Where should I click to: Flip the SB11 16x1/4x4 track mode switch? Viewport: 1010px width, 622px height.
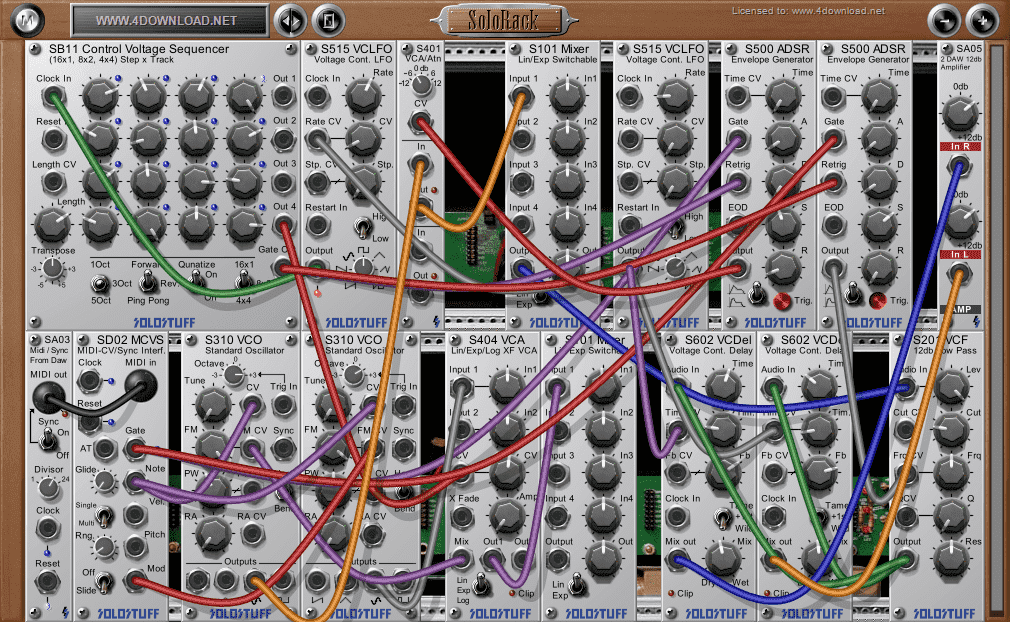pos(243,279)
